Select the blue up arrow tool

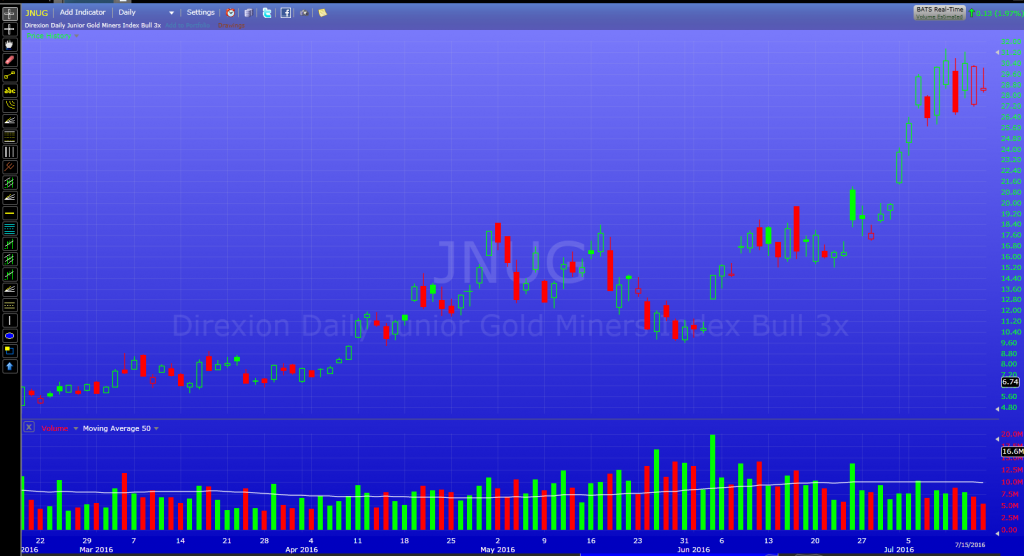pyautogui.click(x=9, y=367)
